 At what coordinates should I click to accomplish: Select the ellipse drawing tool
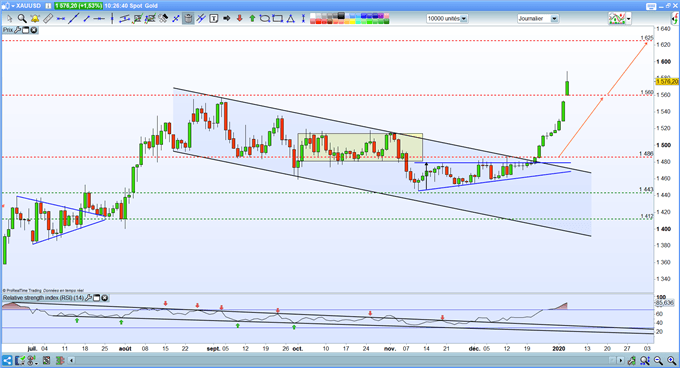coord(265,18)
